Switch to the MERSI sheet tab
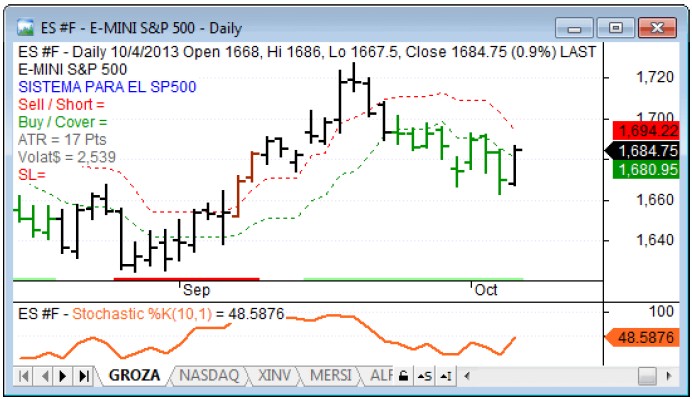692x399 pixels. (331, 376)
